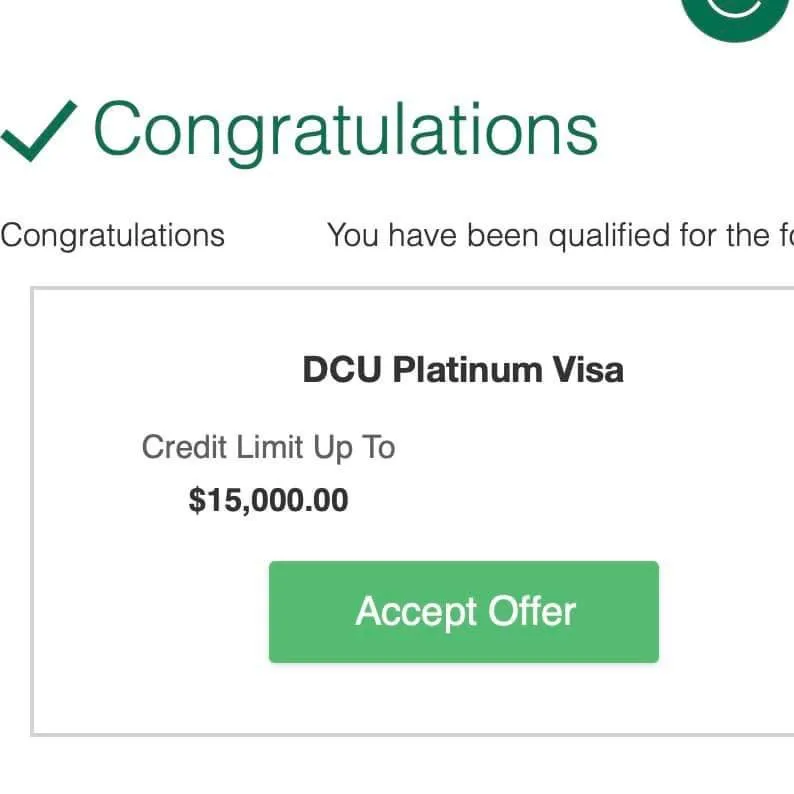
Task: Click the large green Congratulations heading
Action: tap(345, 131)
